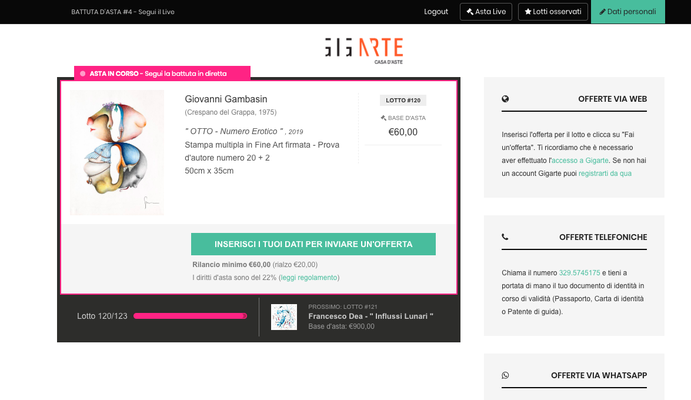Image resolution: width=691 pixels, height=400 pixels.
Task: Click the 'Offerte telefoniche' heading
Action: point(603,237)
